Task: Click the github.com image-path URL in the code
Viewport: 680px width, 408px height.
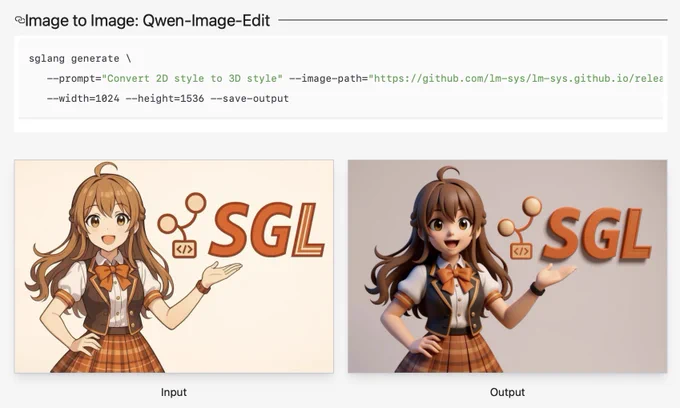Action: (516, 78)
